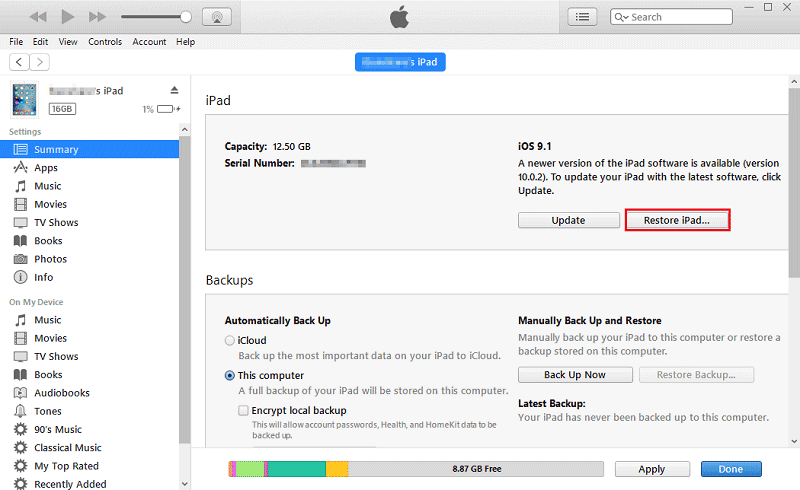Click the teal storage bar segment
The image size is (800, 490).
[x=297, y=469]
